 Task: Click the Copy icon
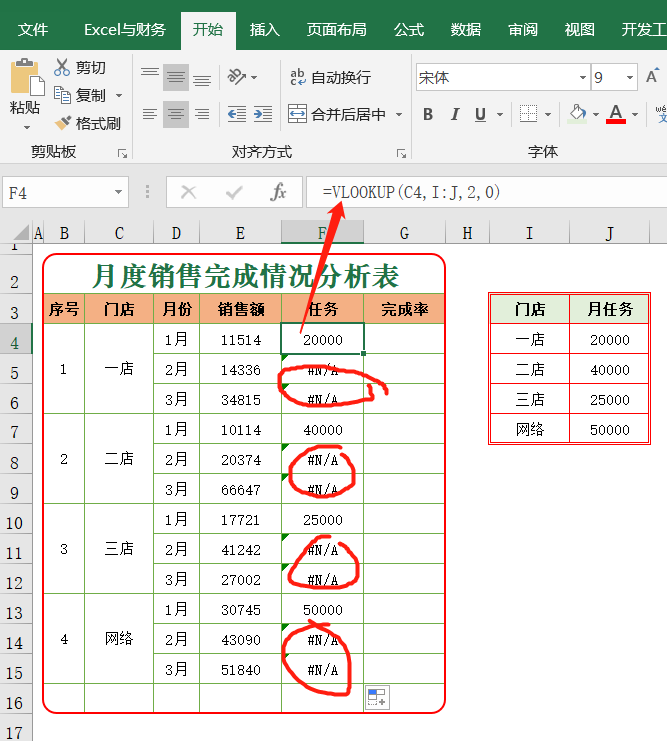62,95
